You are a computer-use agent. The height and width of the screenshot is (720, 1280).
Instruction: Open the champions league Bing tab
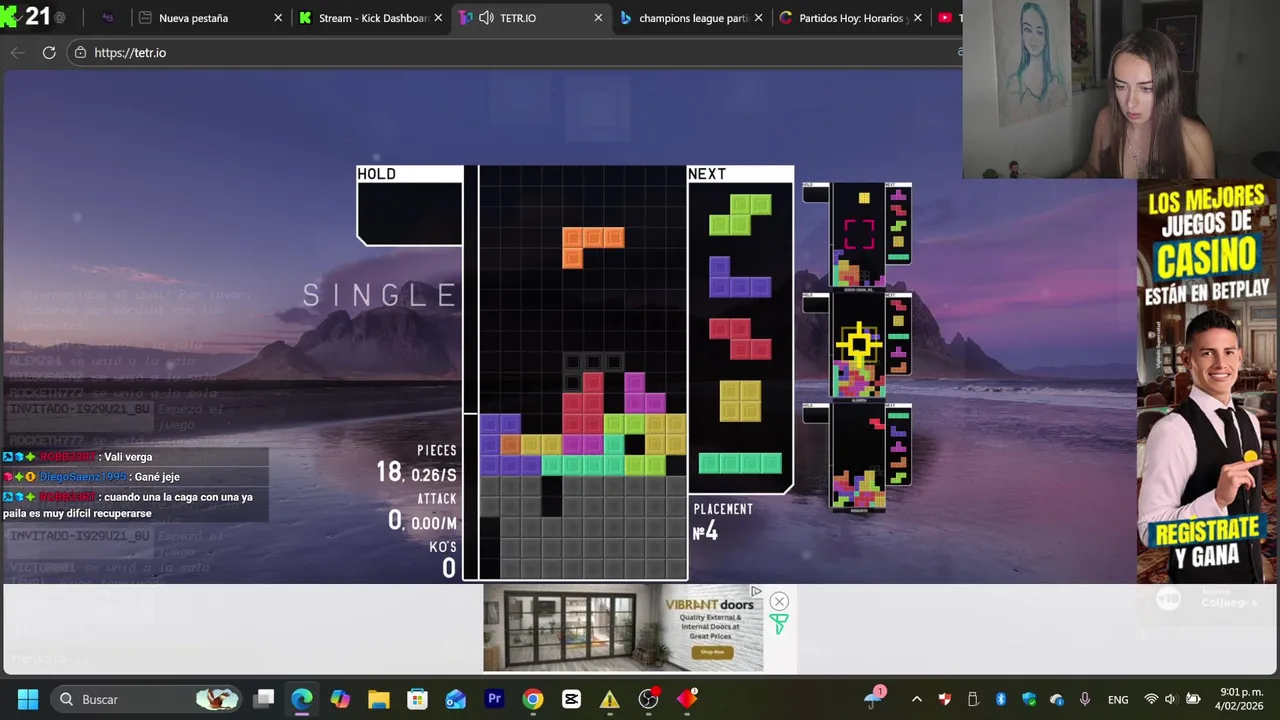(x=693, y=18)
